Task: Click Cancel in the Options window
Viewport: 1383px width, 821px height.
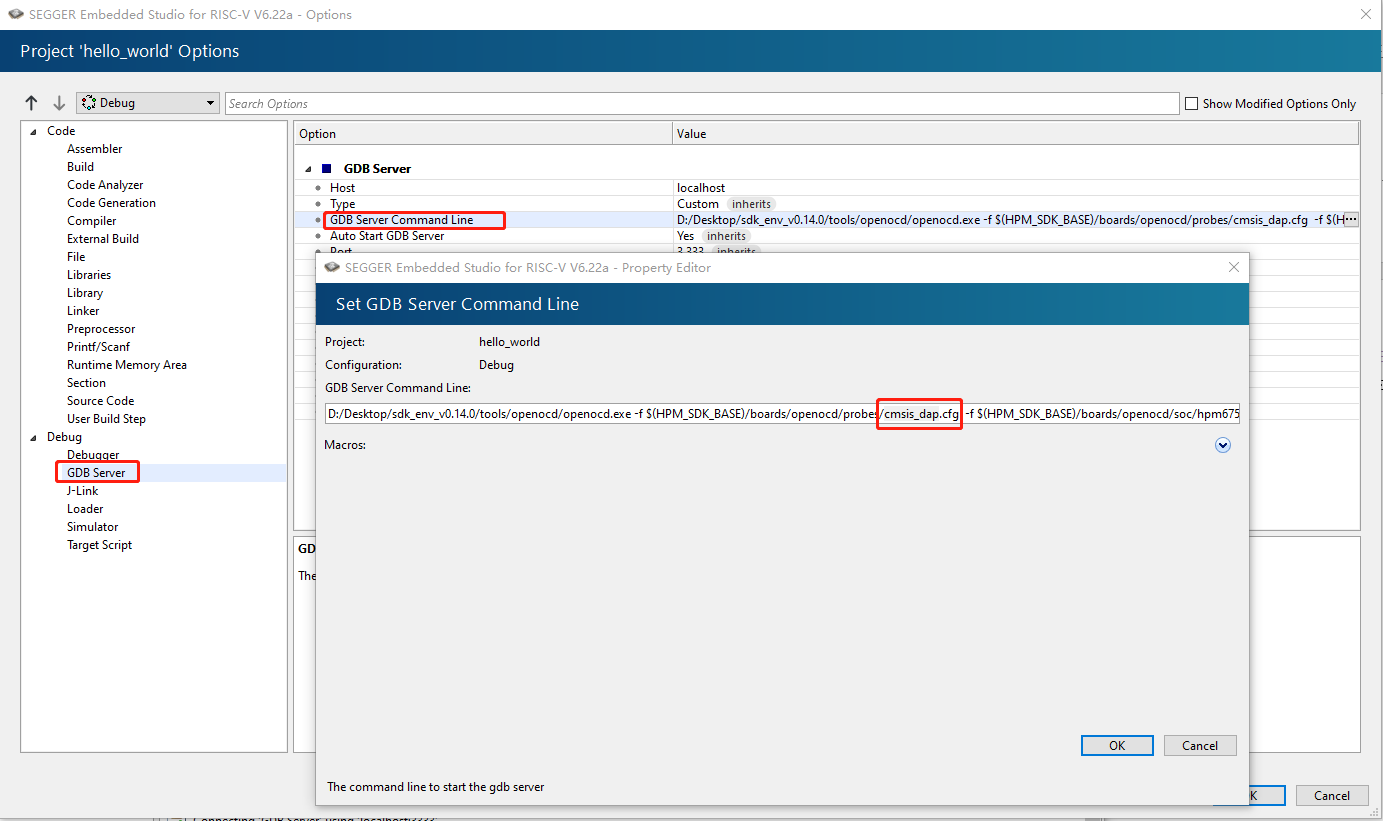Action: click(x=1332, y=795)
